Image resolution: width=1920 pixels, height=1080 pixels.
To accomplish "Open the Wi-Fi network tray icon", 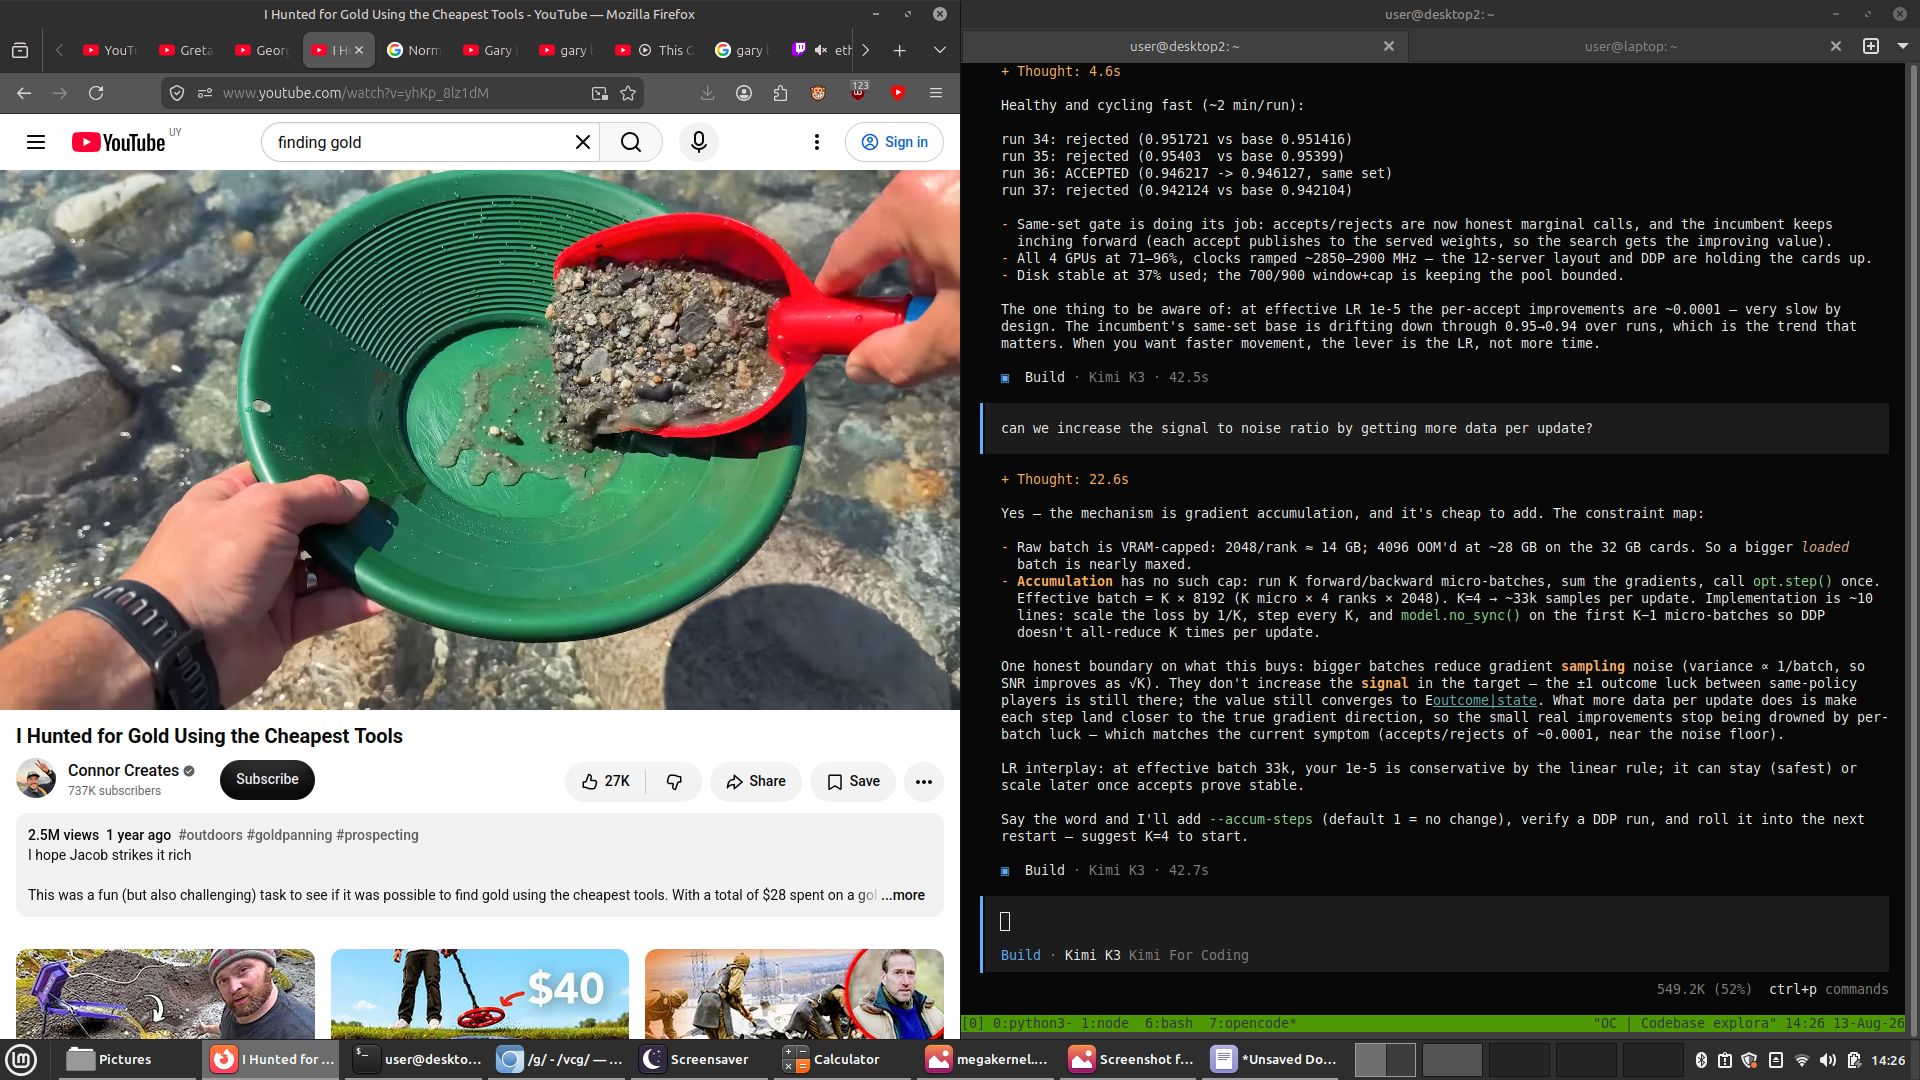I will [x=1802, y=1060].
